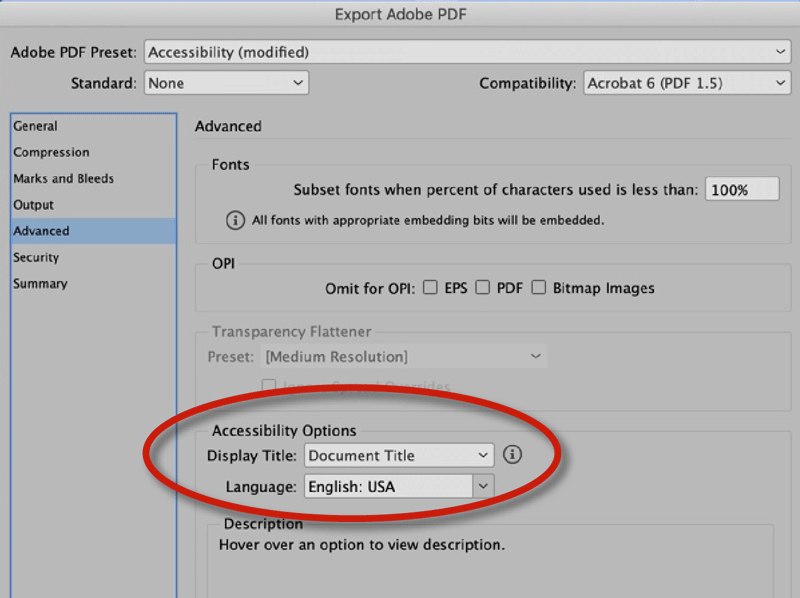Check the PDF option under Omit for OPI

tap(483, 288)
